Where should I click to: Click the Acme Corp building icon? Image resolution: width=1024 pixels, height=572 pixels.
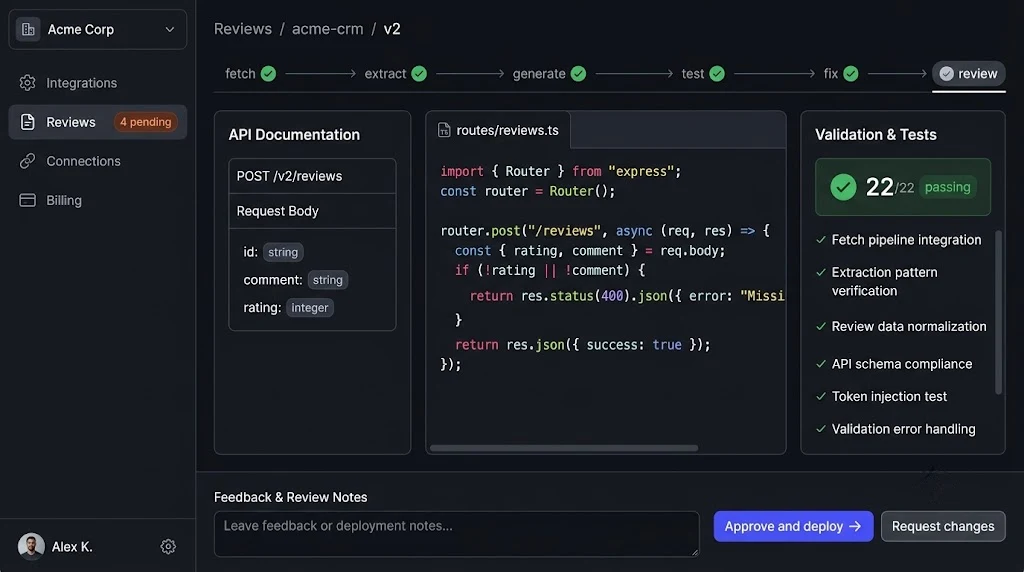28,29
